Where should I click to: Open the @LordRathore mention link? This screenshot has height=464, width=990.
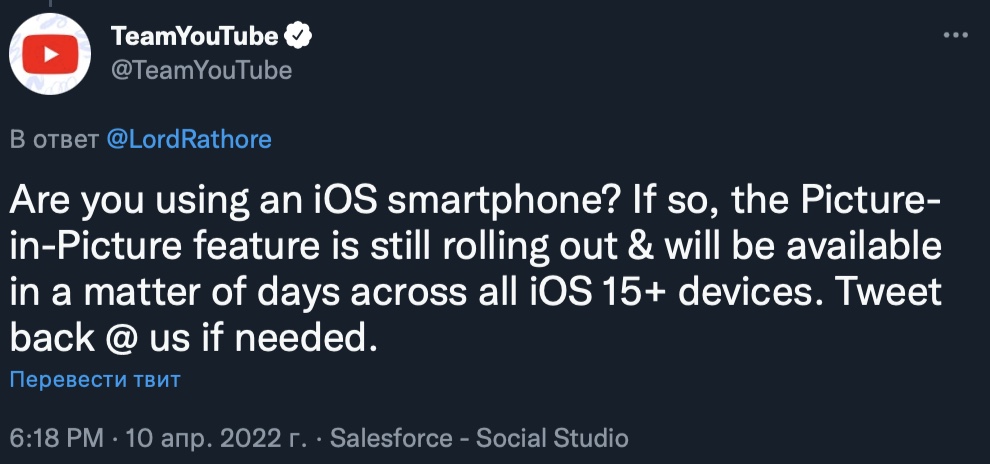point(188,139)
